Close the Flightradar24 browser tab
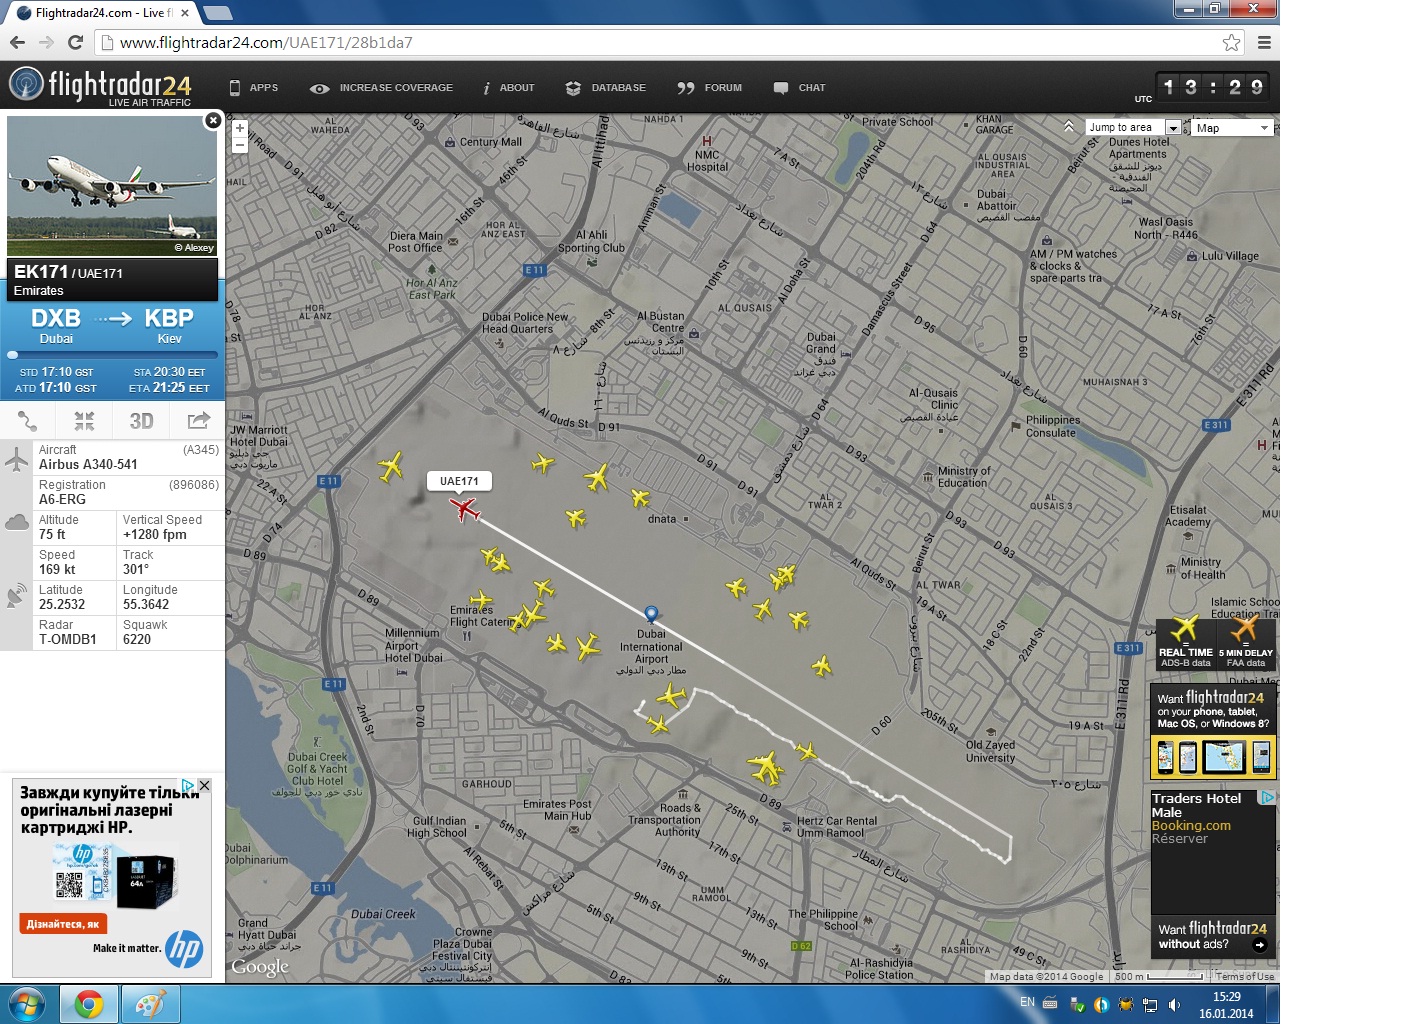Screen dimensions: 1426x1024 click(x=185, y=13)
